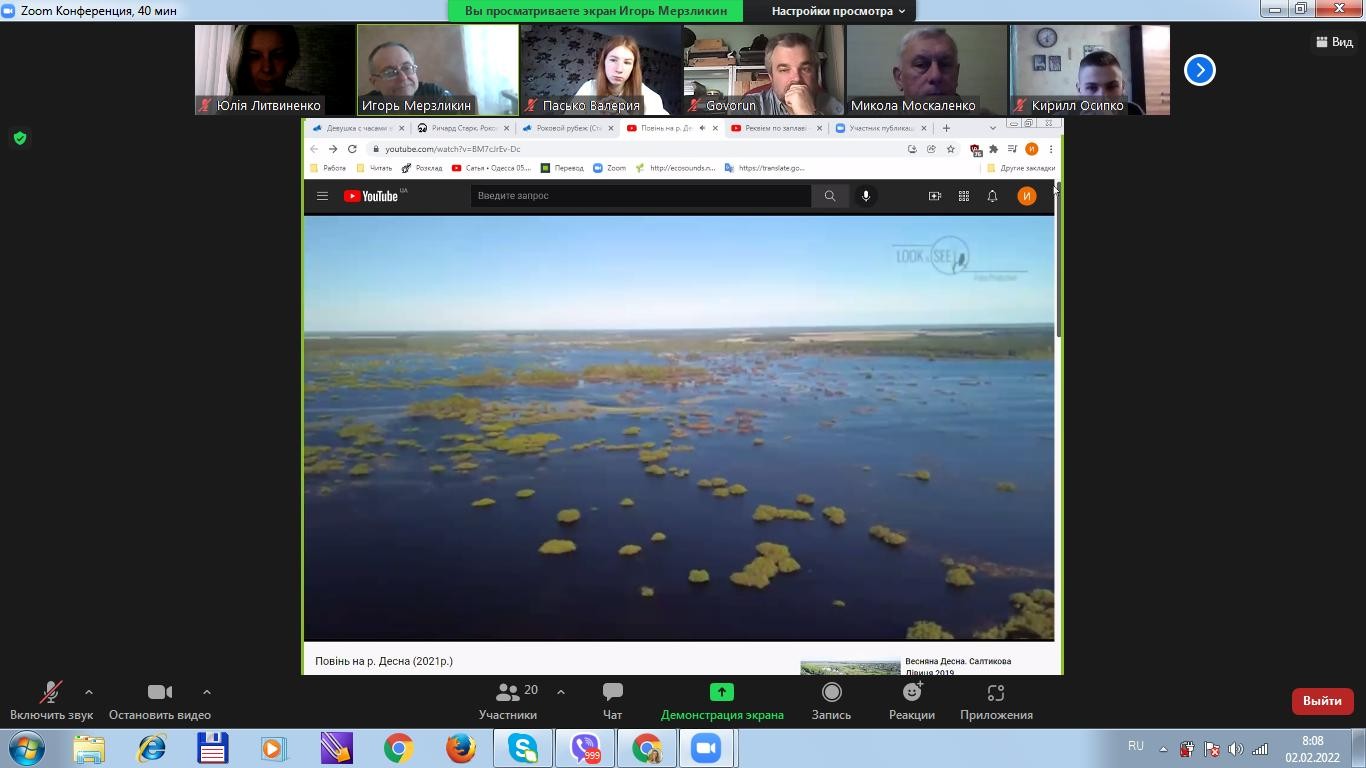Expand the participants options arrow

[x=560, y=691]
